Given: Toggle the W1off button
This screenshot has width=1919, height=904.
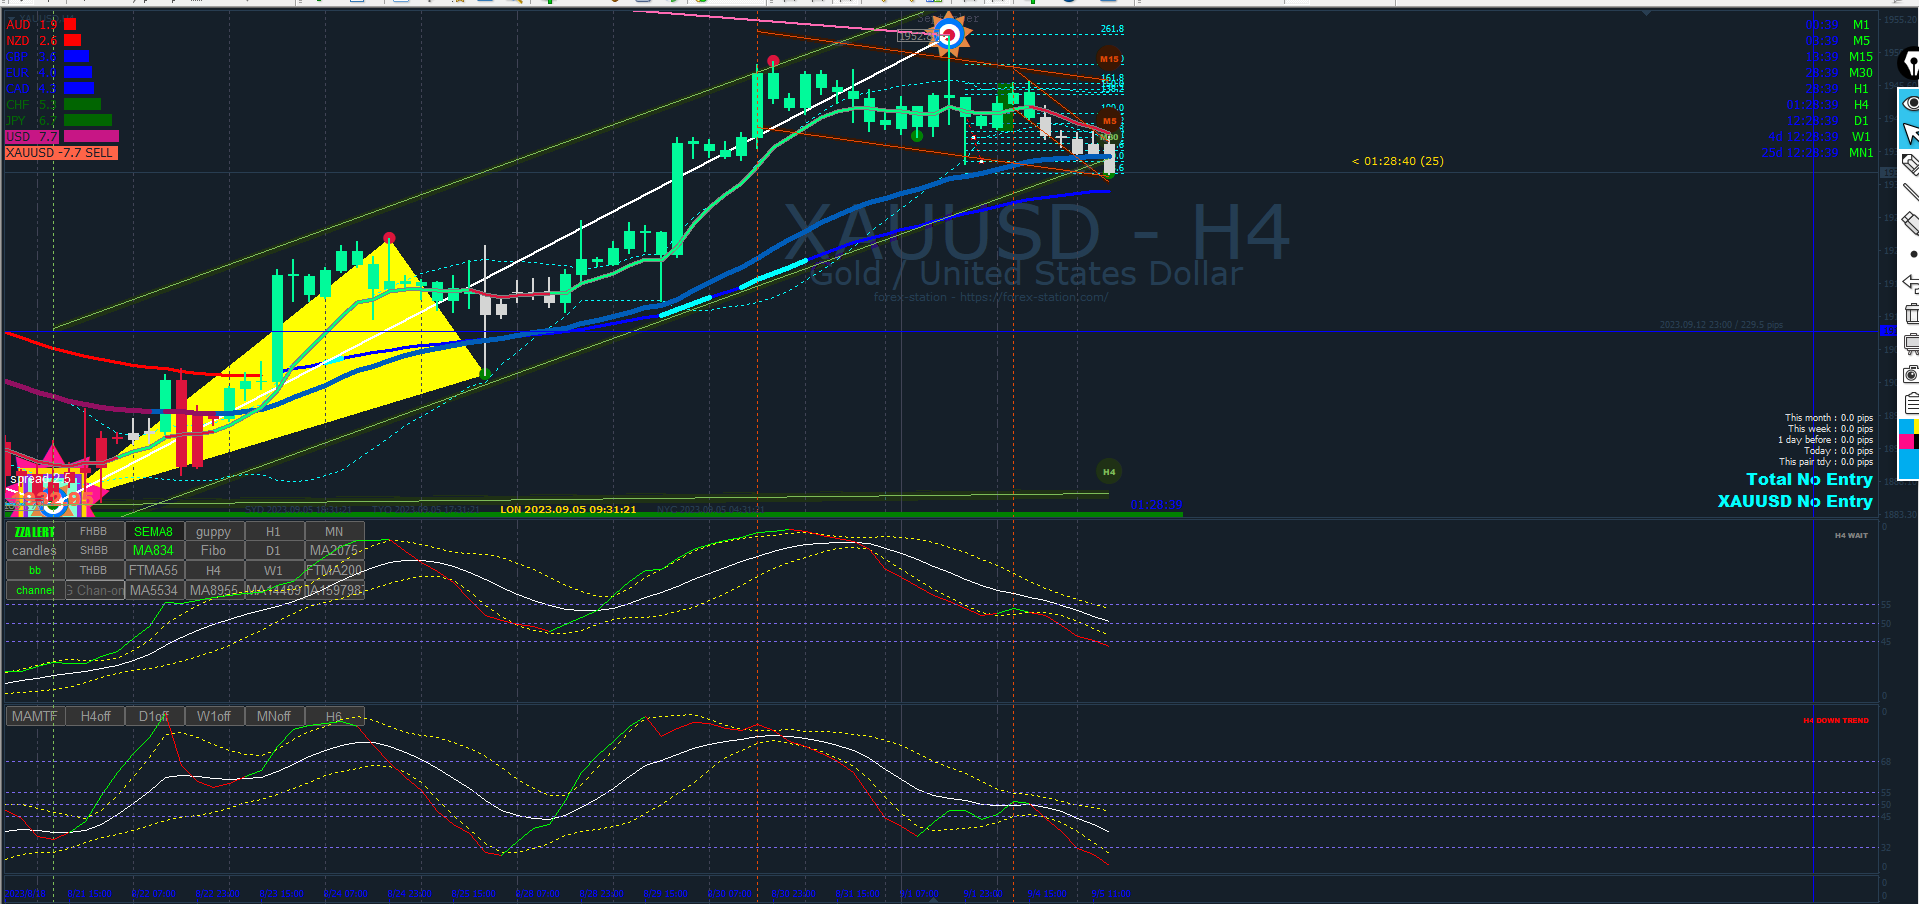Looking at the screenshot, I should 214,716.
